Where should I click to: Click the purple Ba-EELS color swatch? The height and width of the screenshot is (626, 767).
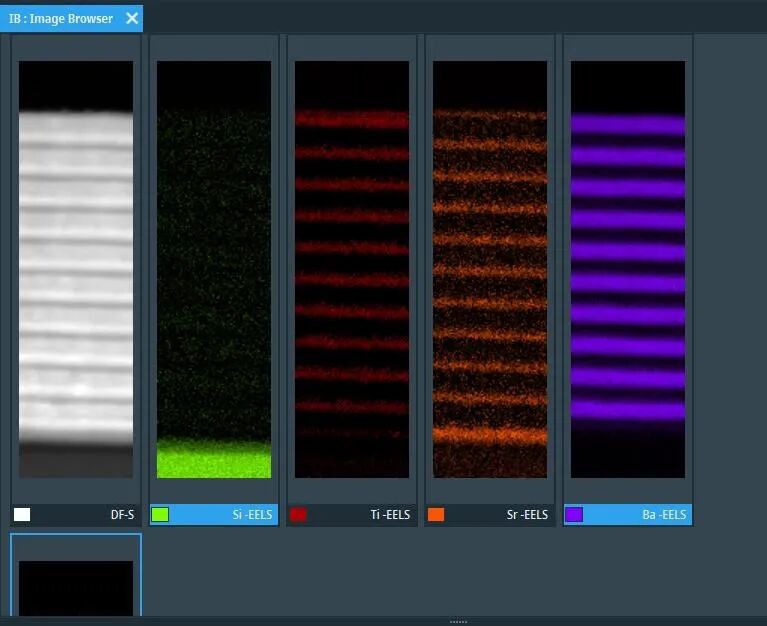point(574,515)
